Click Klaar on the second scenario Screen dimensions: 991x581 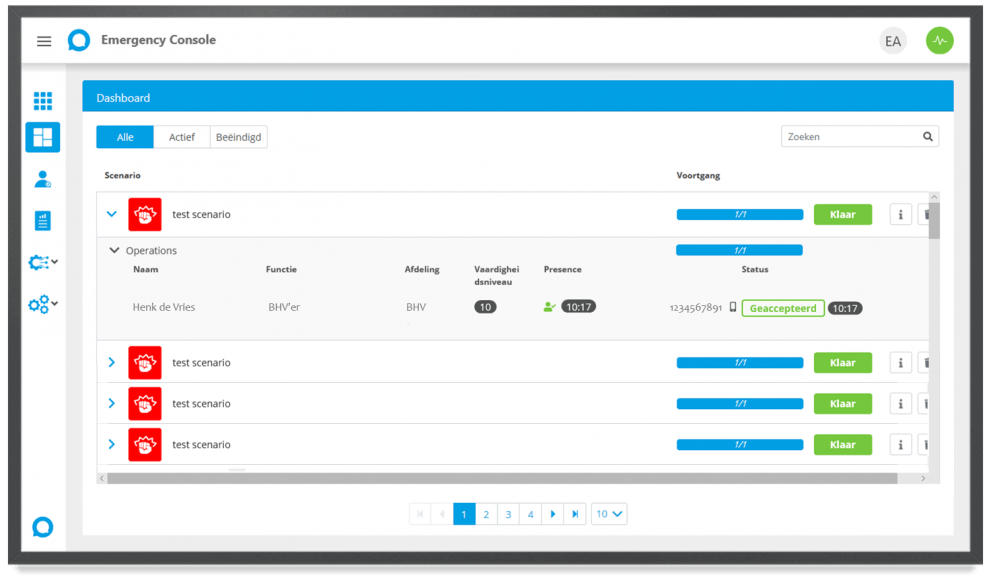(842, 362)
